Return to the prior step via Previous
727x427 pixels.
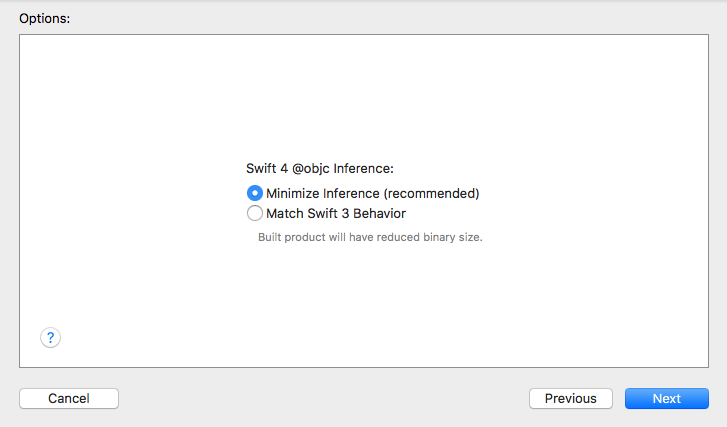(x=571, y=398)
